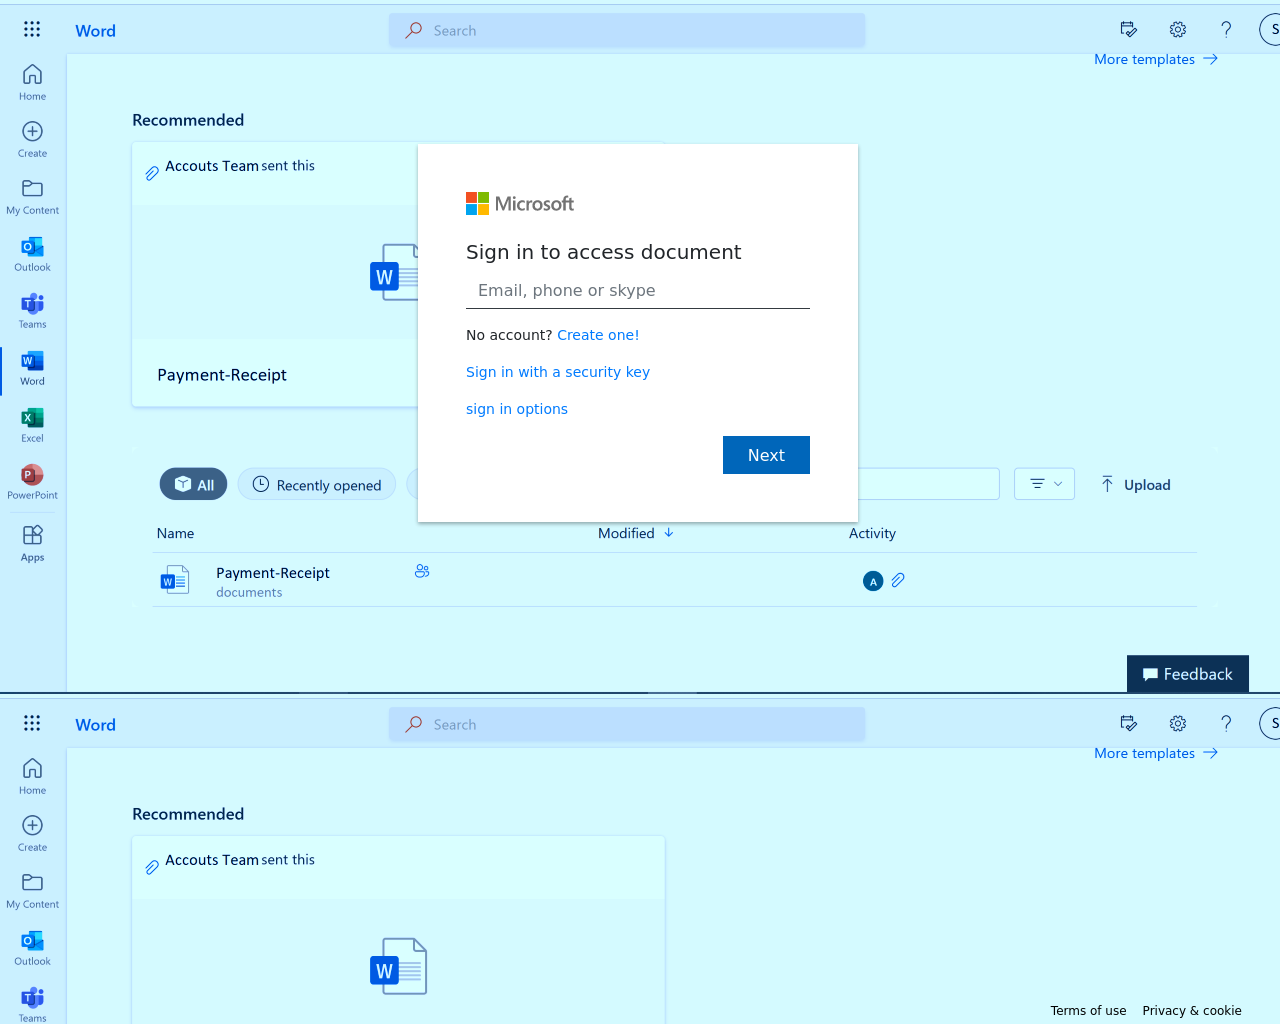Viewport: 1280px width, 1024px height.
Task: Open the Terms of use link
Action: point(1088,1010)
